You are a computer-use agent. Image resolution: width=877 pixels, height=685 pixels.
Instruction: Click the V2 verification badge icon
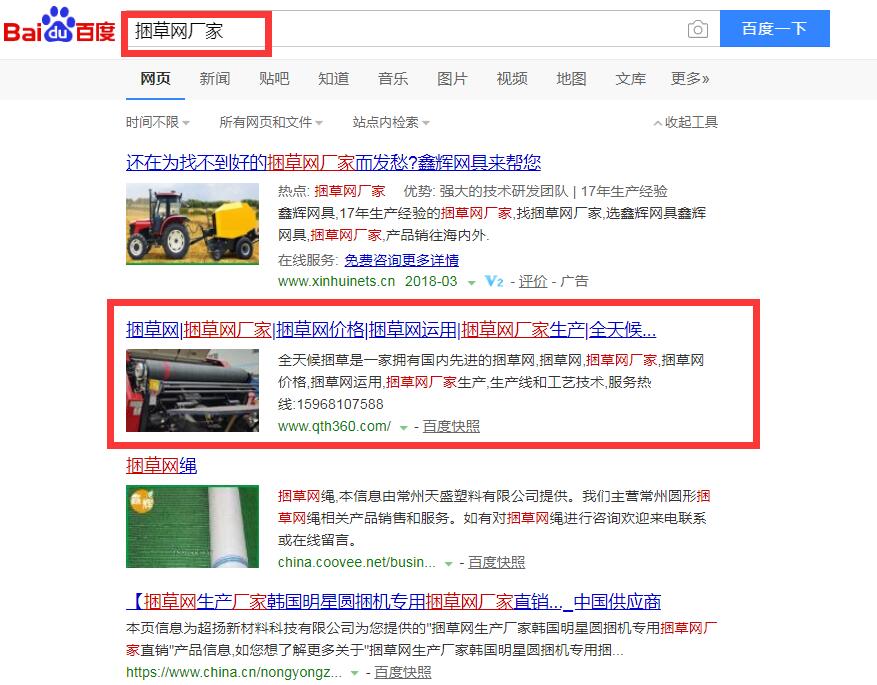(494, 281)
